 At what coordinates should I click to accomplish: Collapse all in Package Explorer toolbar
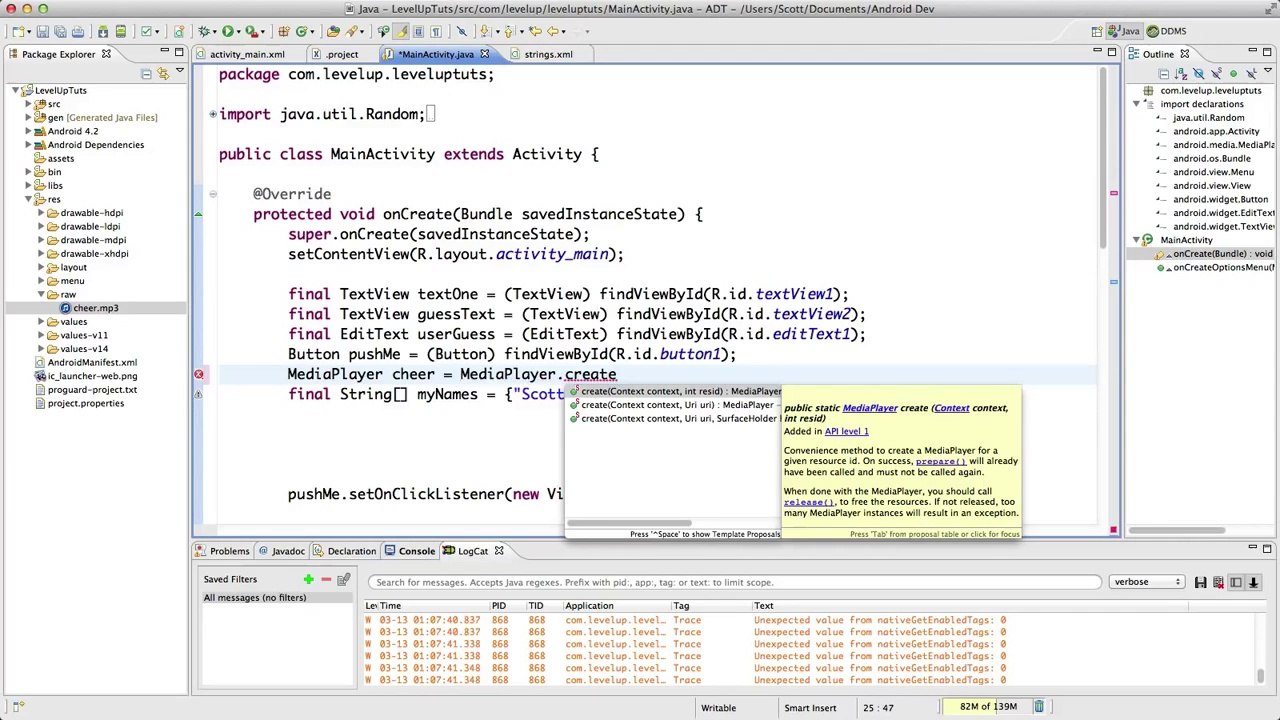pos(146,74)
